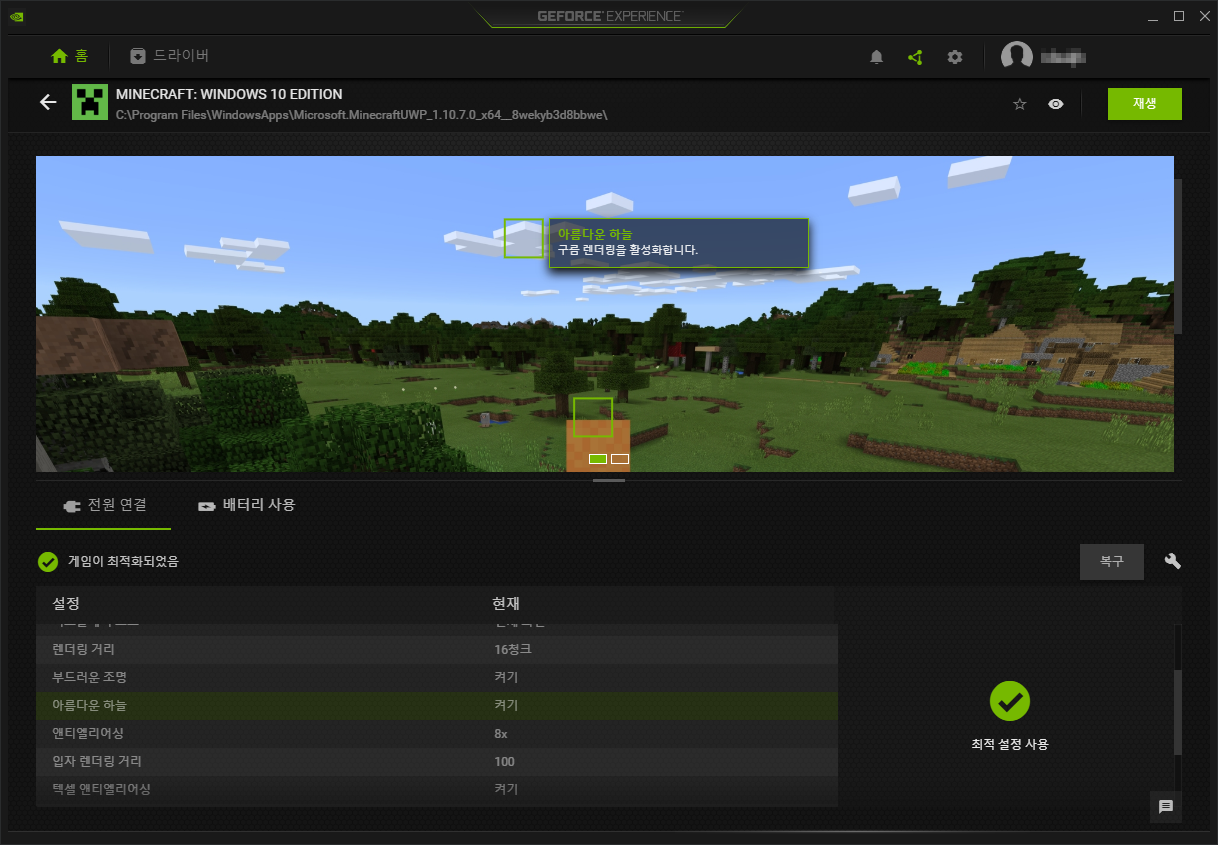The height and width of the screenshot is (845, 1218).
Task: Click the 입자 렌더링 거리 row
Action: 436,761
